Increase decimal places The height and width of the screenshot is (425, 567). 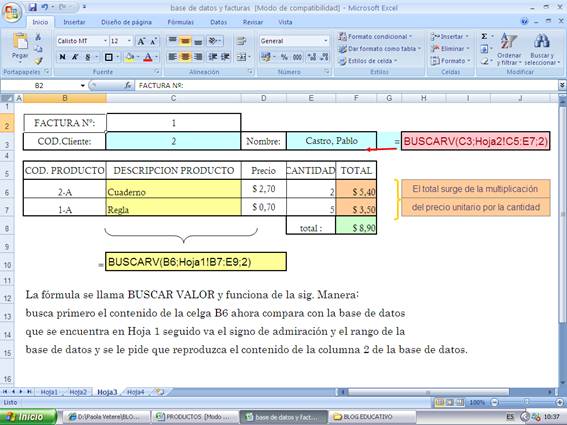311,57
